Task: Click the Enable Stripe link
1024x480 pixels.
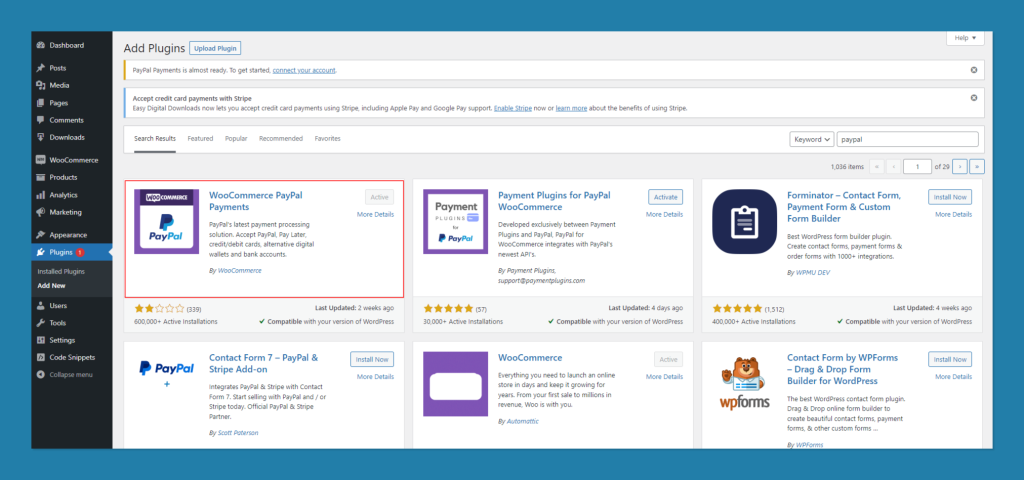Action: [511, 108]
